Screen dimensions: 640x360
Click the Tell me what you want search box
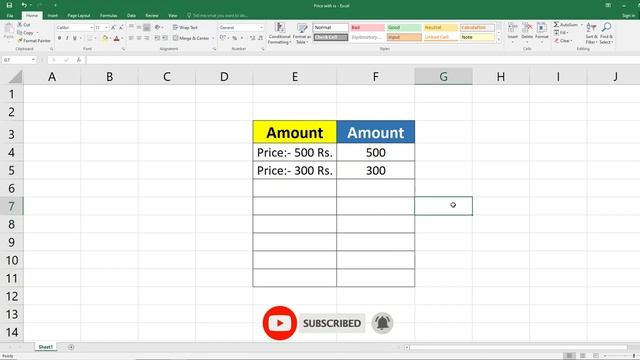click(218, 16)
